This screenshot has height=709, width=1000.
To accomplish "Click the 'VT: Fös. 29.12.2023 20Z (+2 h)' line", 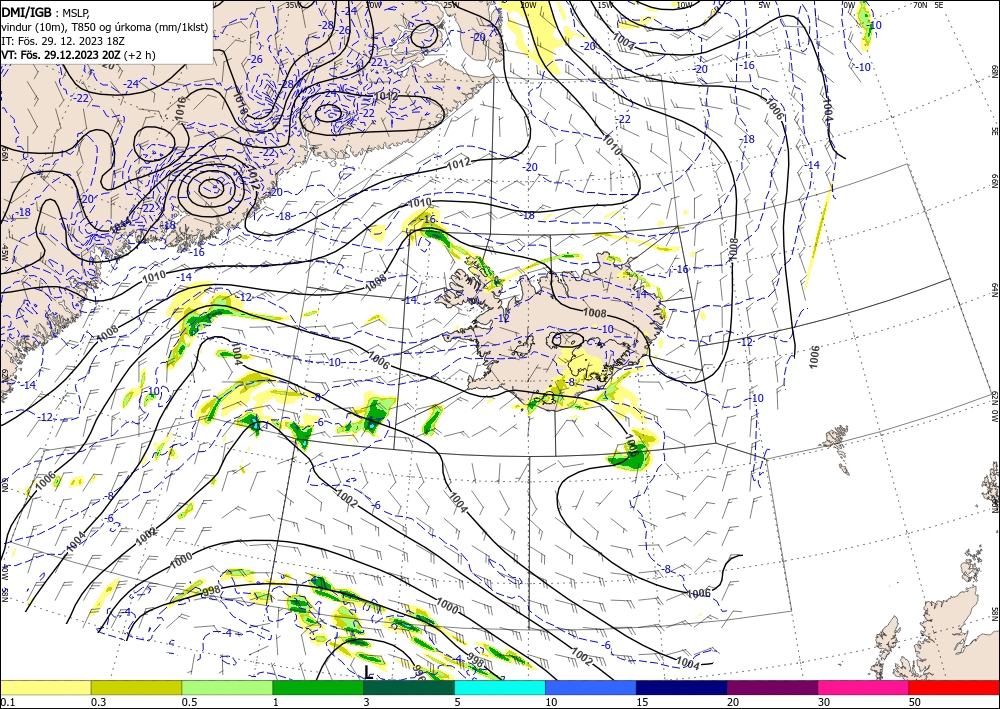I will pyautogui.click(x=78, y=55).
